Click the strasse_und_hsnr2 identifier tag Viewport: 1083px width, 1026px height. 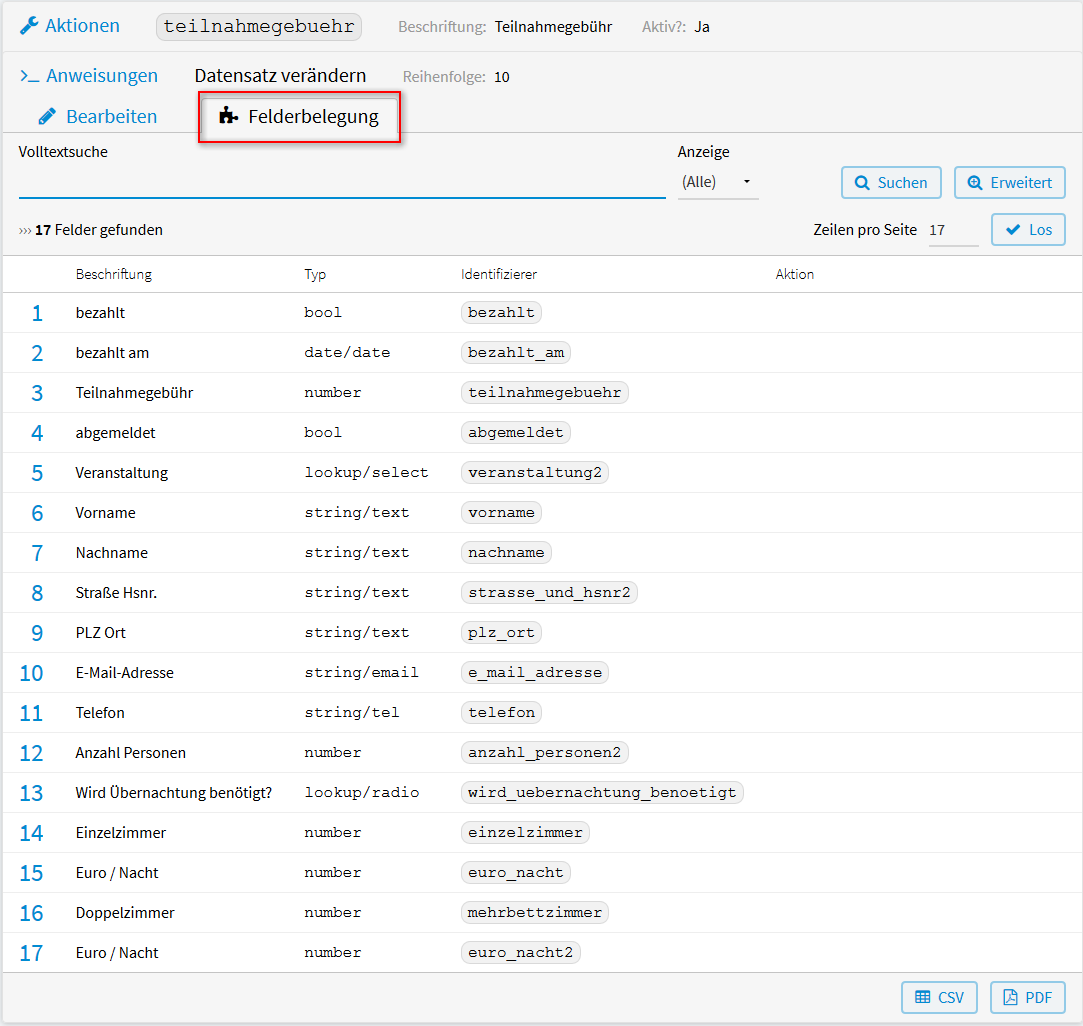549,593
